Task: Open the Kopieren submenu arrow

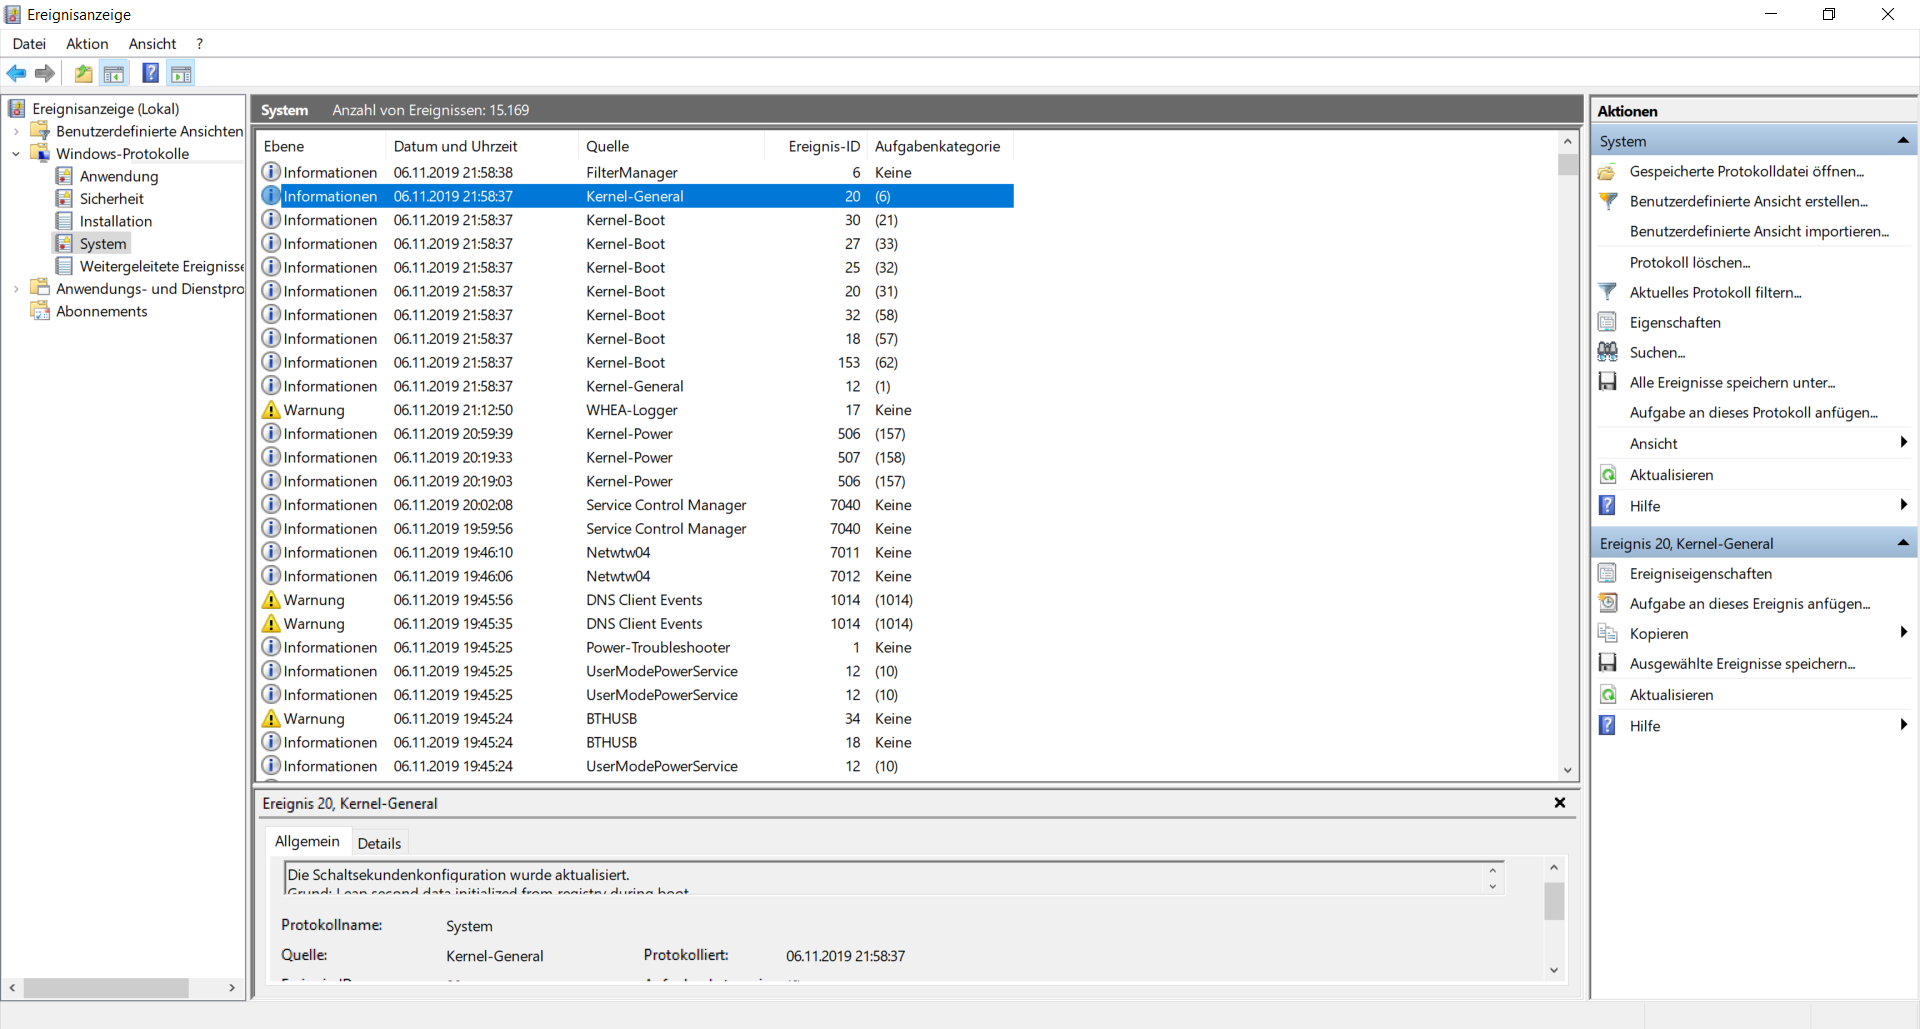Action: point(1903,632)
